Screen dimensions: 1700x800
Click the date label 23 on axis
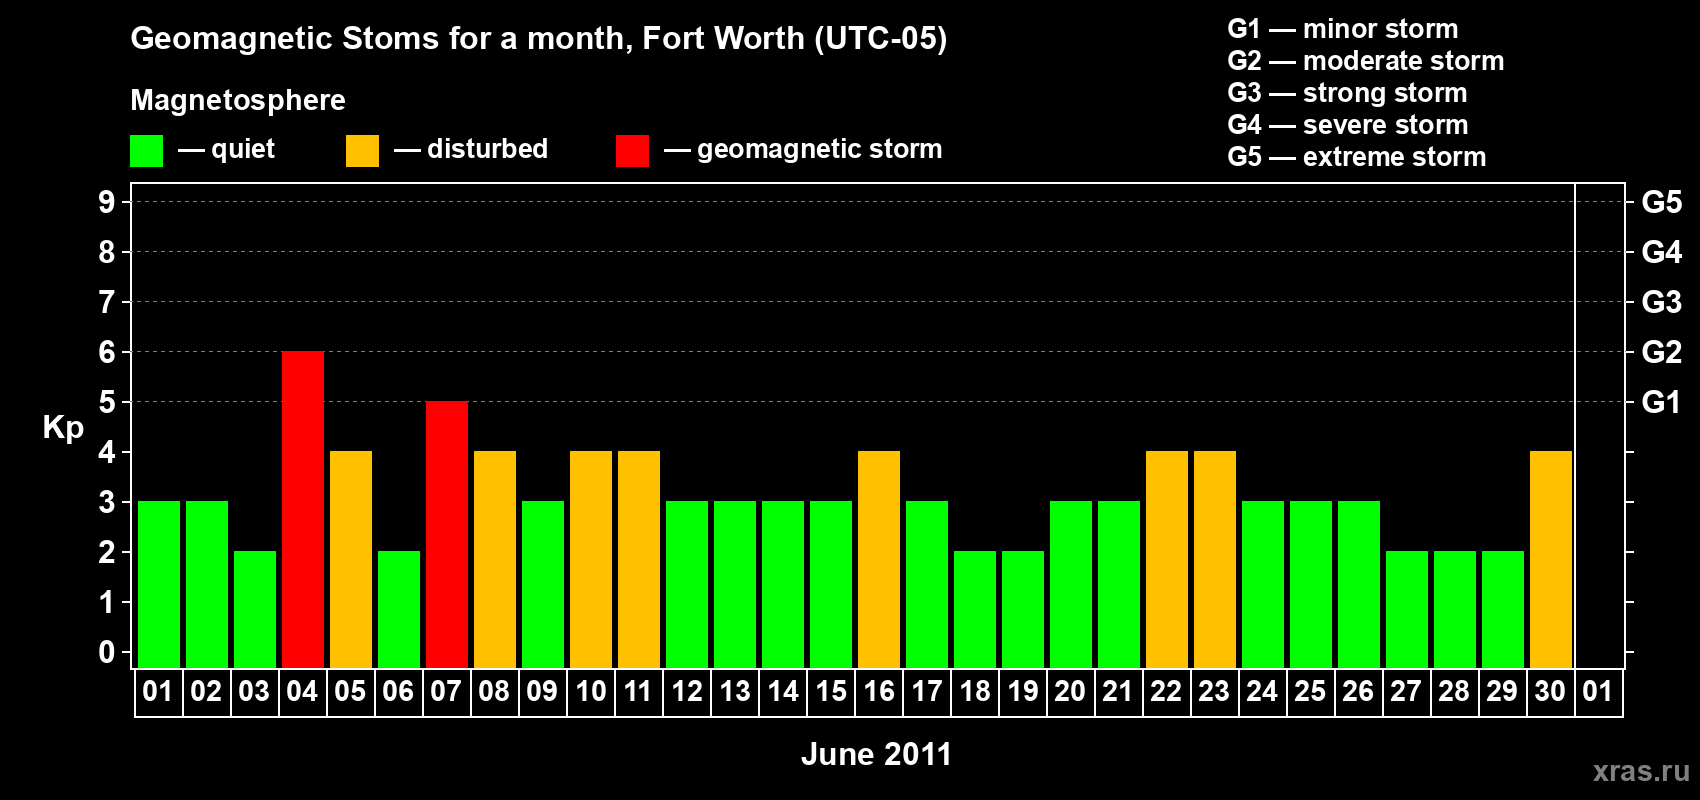point(1214,692)
